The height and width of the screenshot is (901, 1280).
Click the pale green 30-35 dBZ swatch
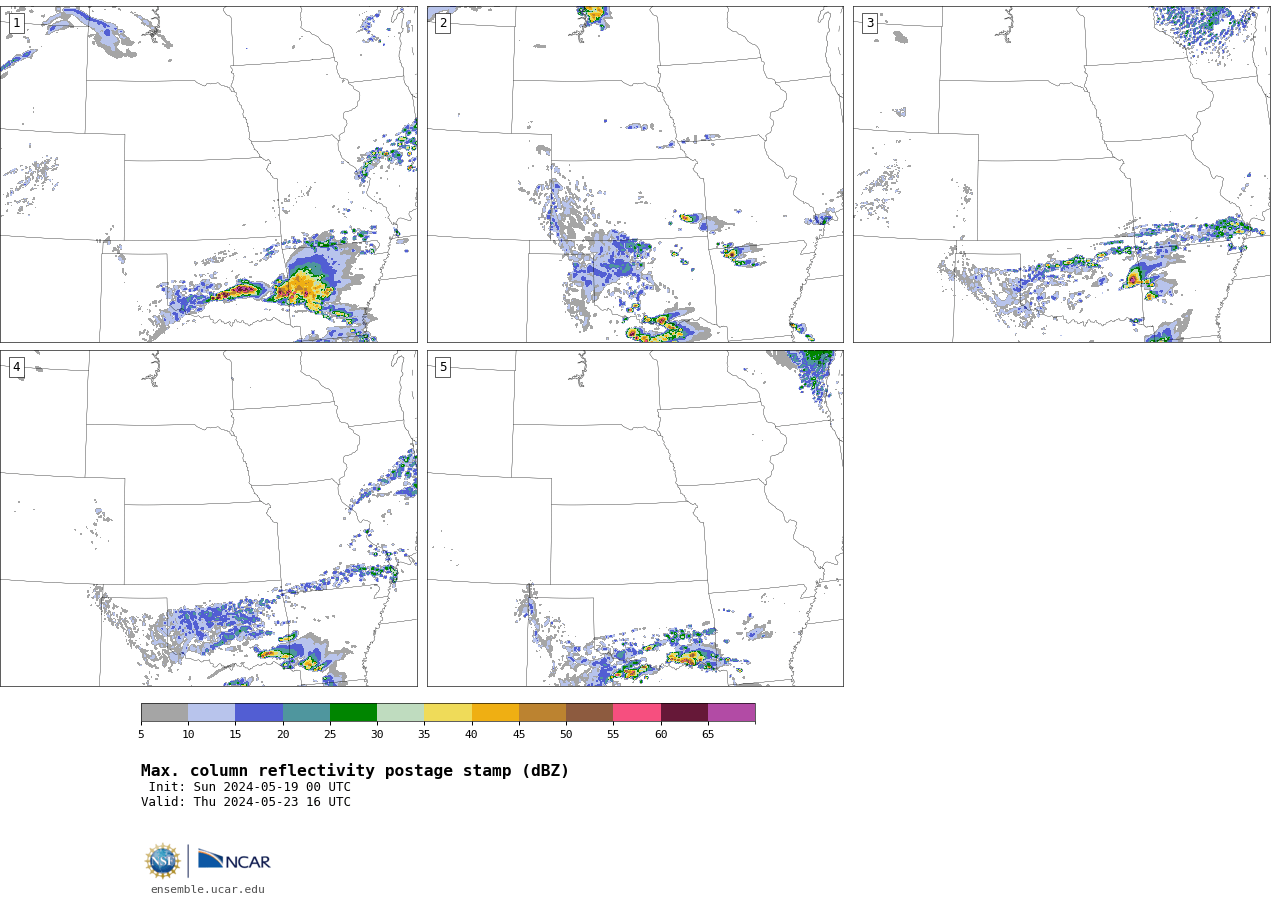pyautogui.click(x=400, y=713)
